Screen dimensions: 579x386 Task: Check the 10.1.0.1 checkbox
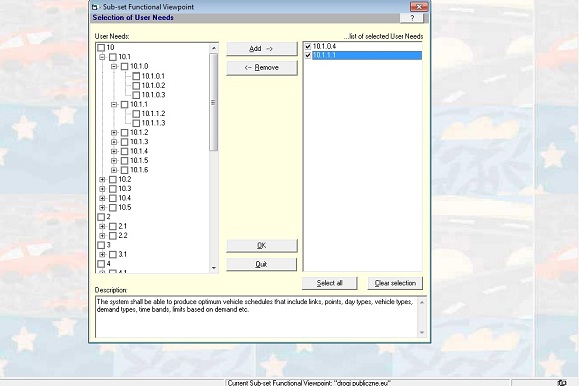(x=136, y=76)
